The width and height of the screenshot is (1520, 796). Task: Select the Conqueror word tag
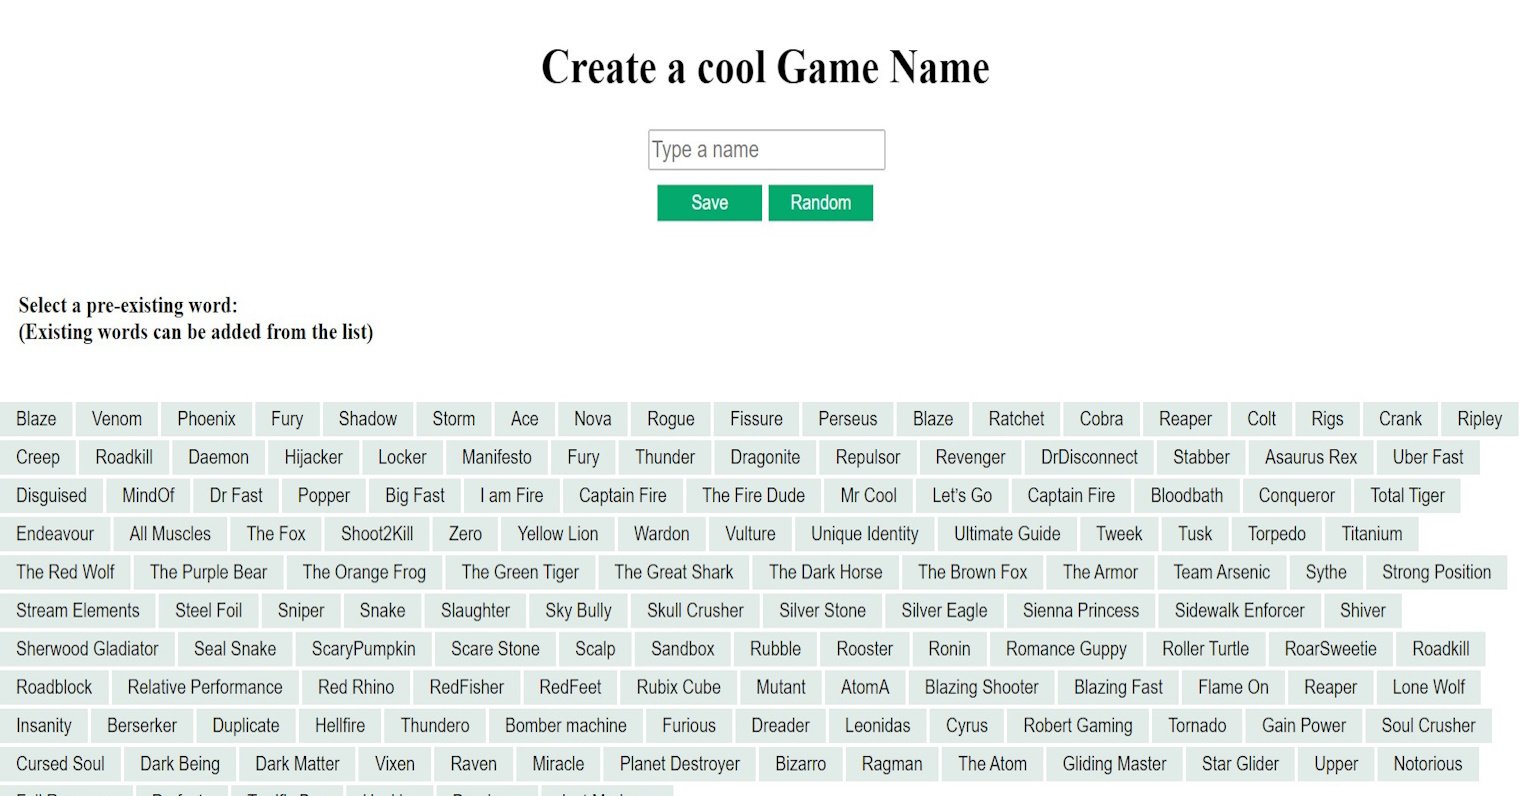[x=1296, y=495]
